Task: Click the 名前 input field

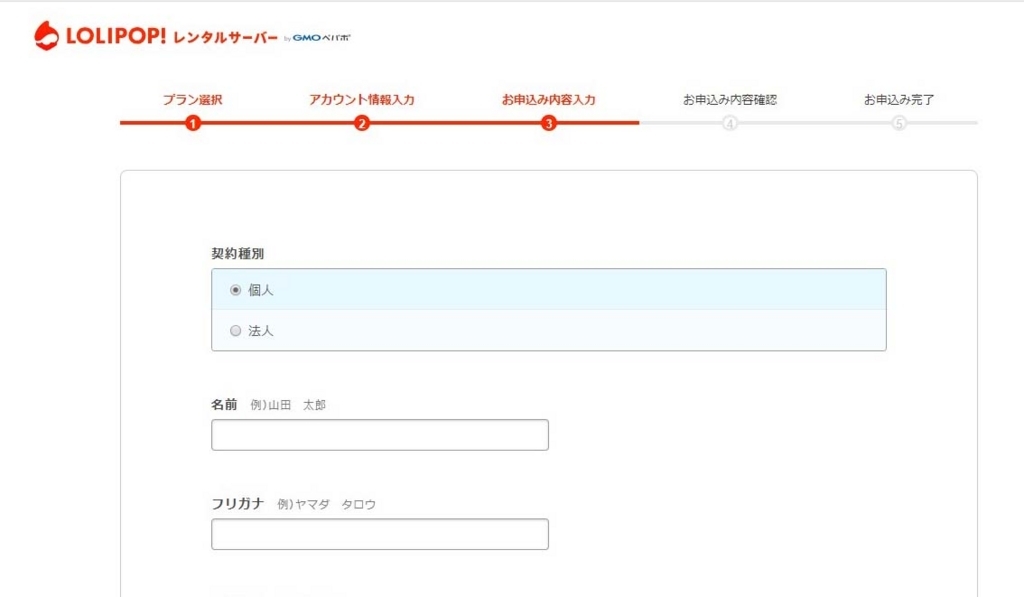Action: pyautogui.click(x=379, y=435)
